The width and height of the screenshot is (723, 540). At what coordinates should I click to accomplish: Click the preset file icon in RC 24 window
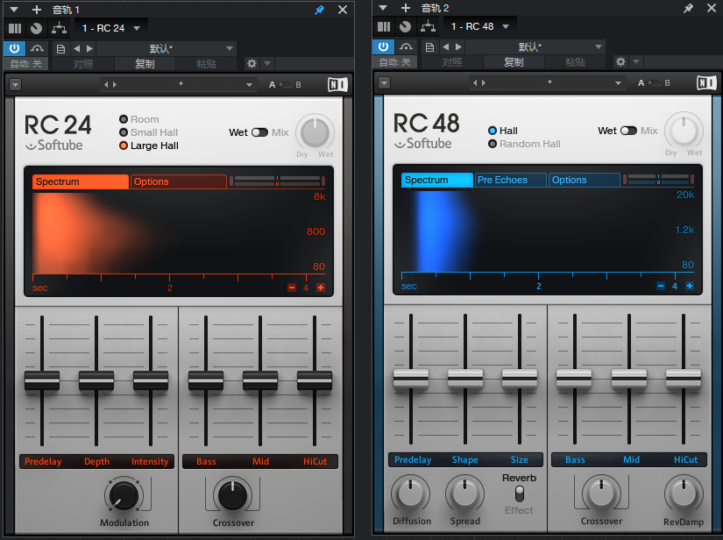pyautogui.click(x=61, y=48)
